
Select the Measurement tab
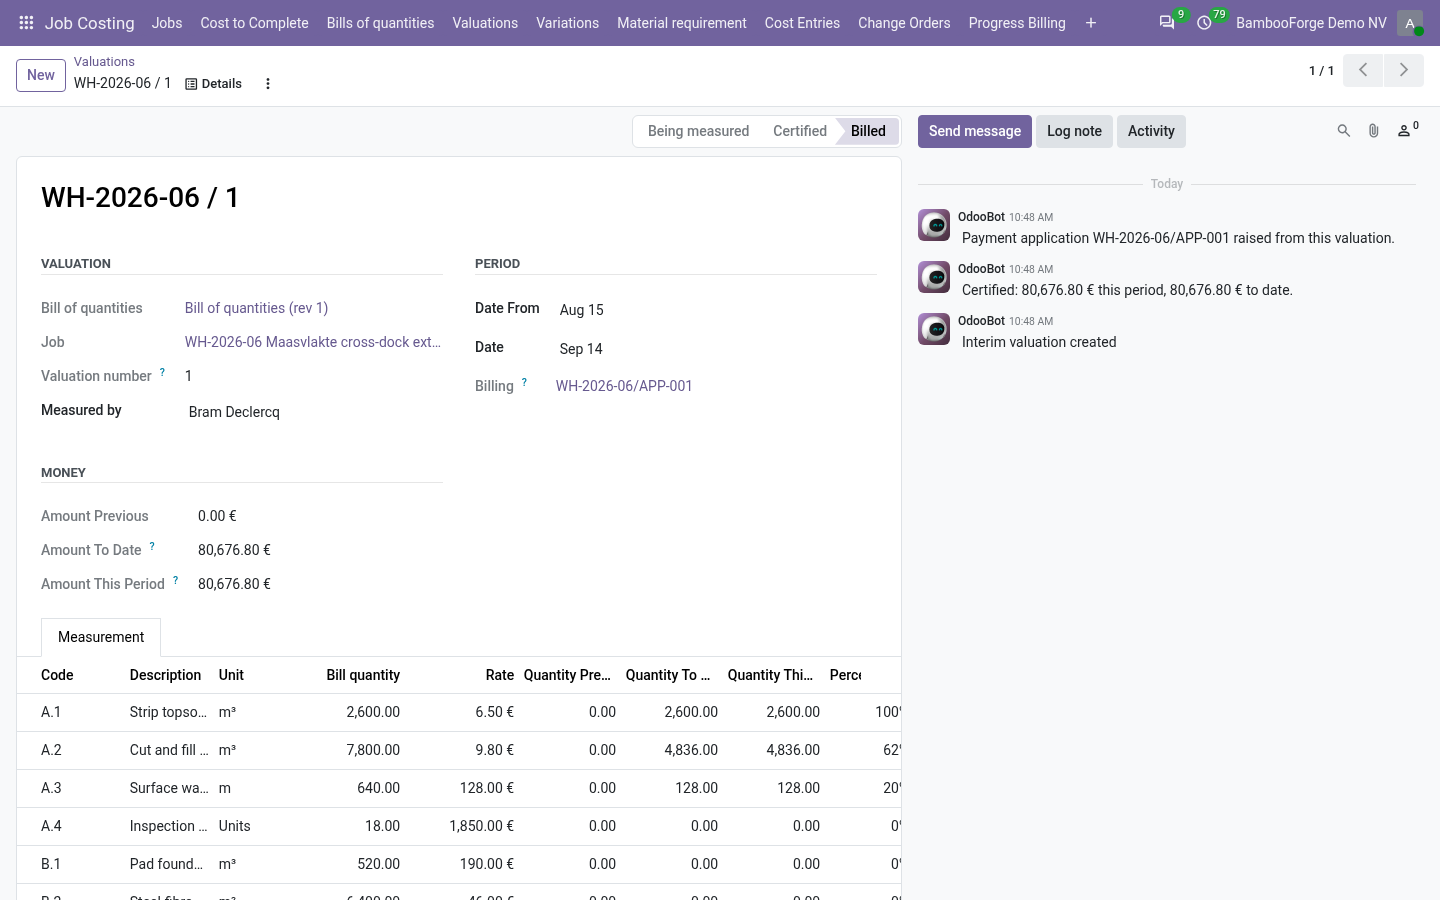pyautogui.click(x=101, y=637)
